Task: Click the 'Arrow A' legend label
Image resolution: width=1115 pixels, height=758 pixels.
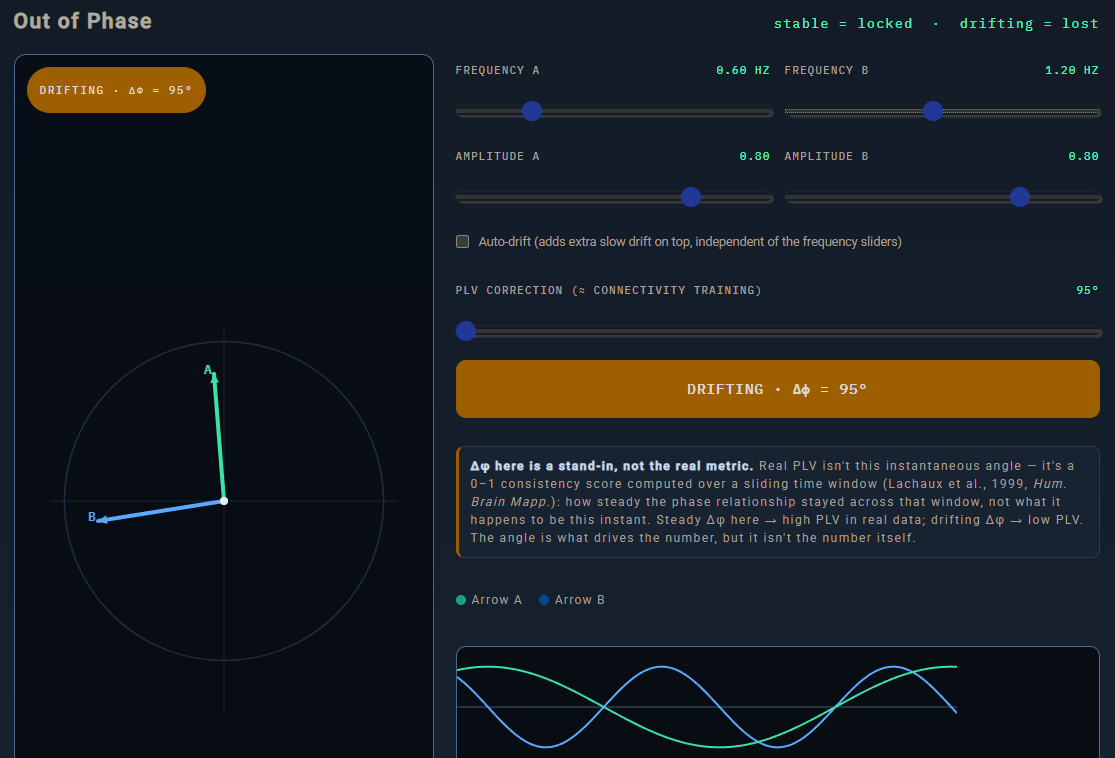Action: coord(496,600)
